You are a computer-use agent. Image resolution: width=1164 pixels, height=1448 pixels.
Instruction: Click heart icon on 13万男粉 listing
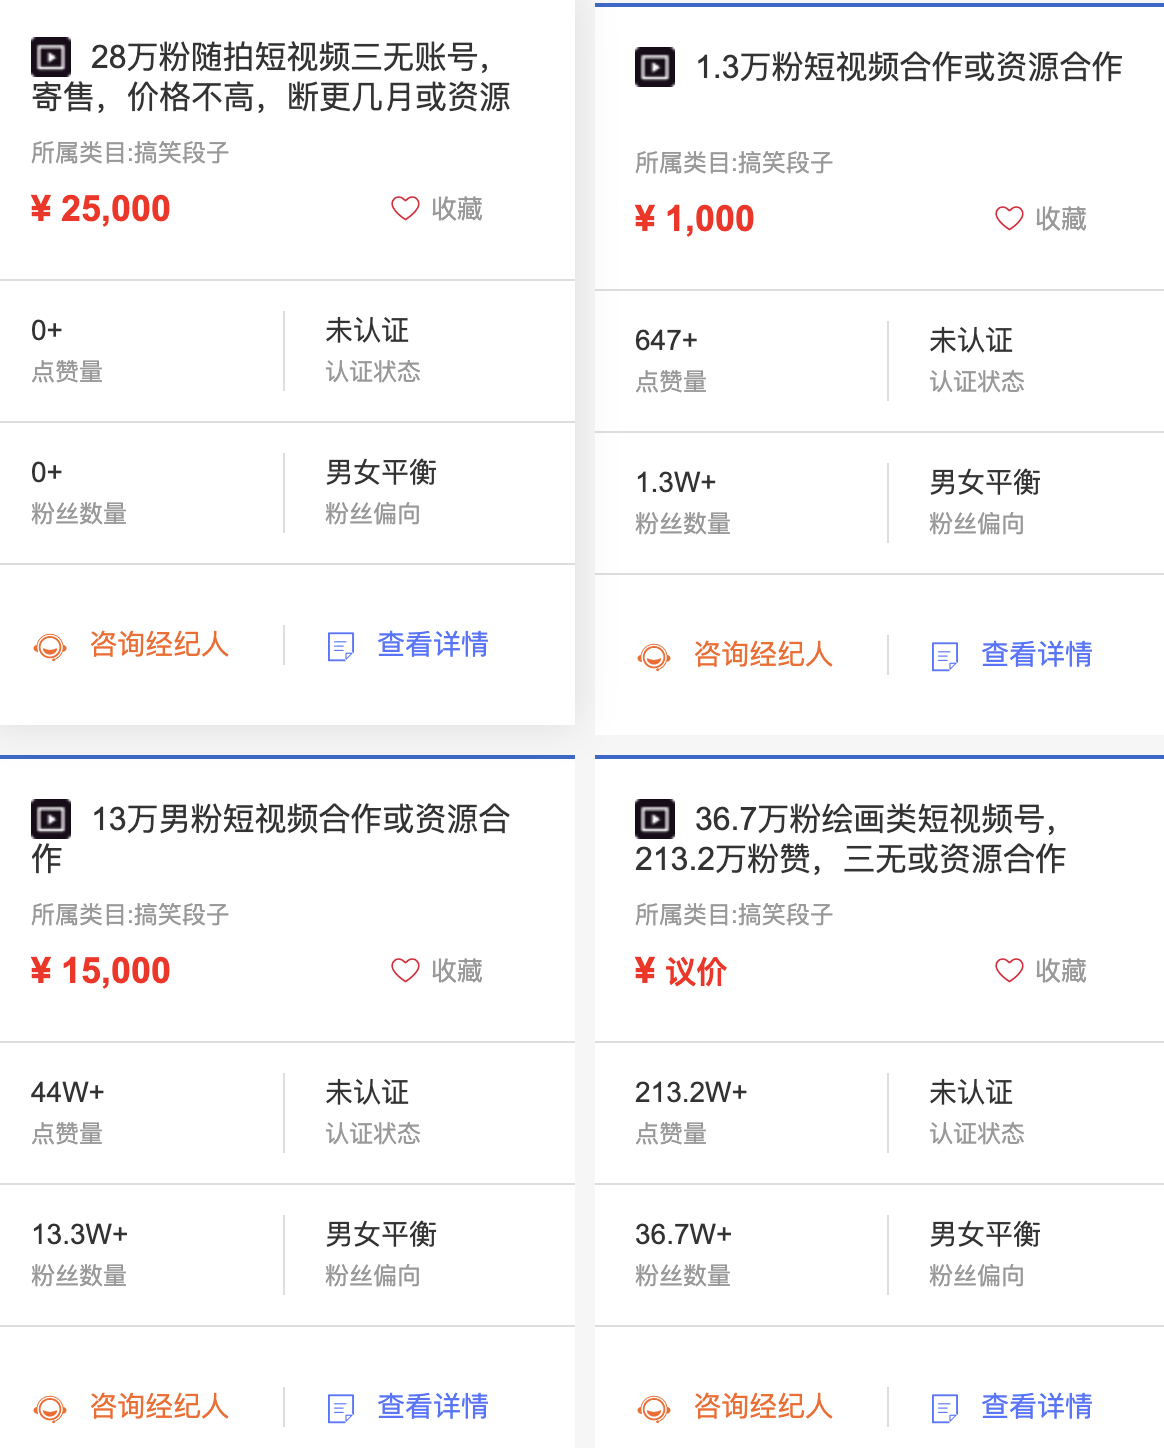405,970
